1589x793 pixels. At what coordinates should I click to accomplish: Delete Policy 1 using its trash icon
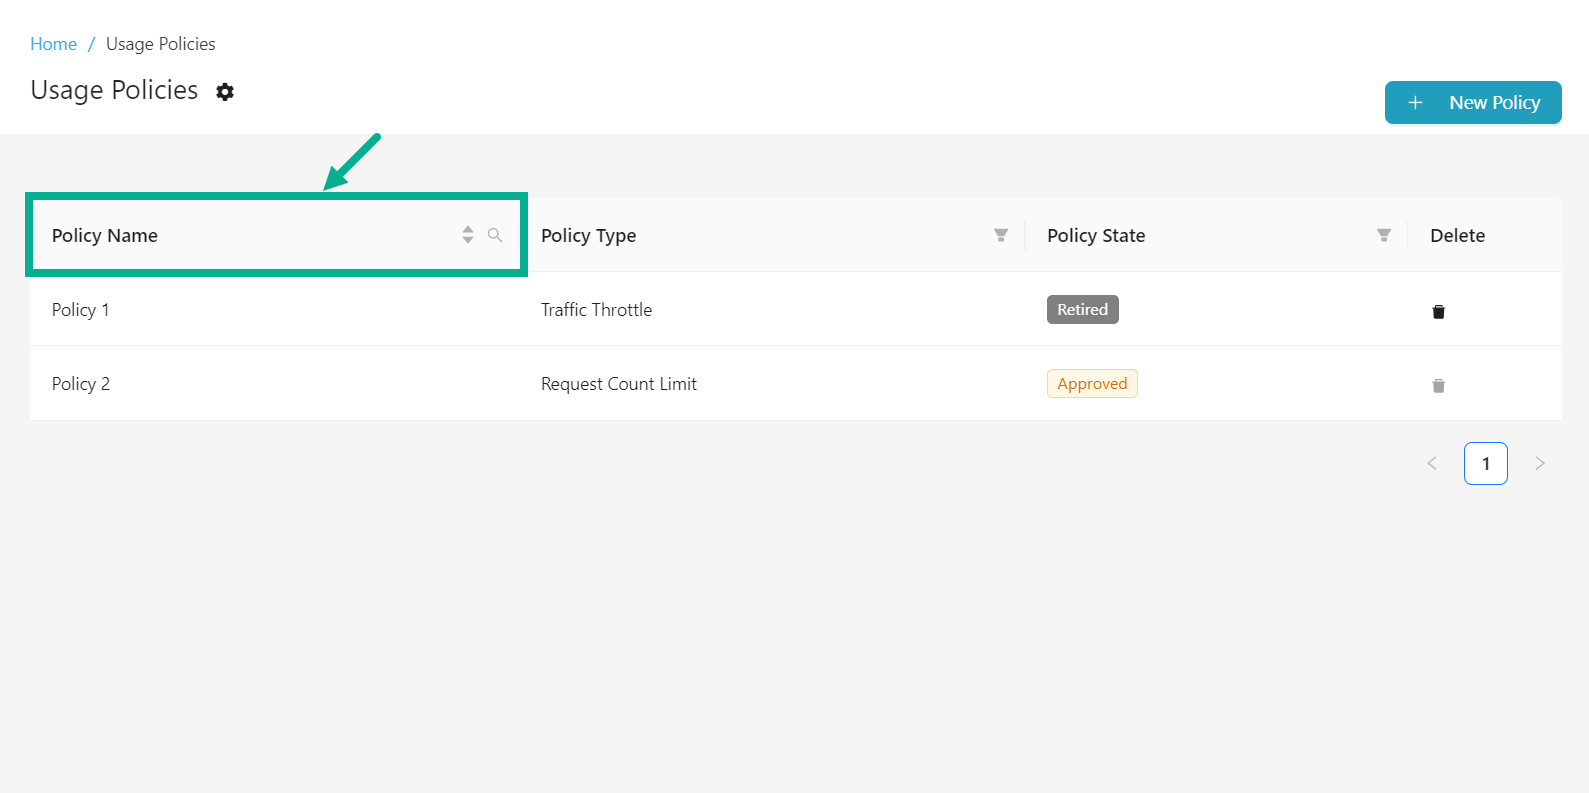(1438, 311)
